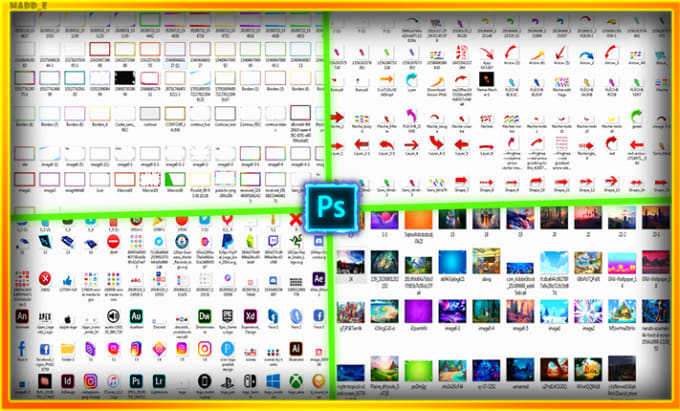Select the blue thumbs-up like icon

click(67, 280)
